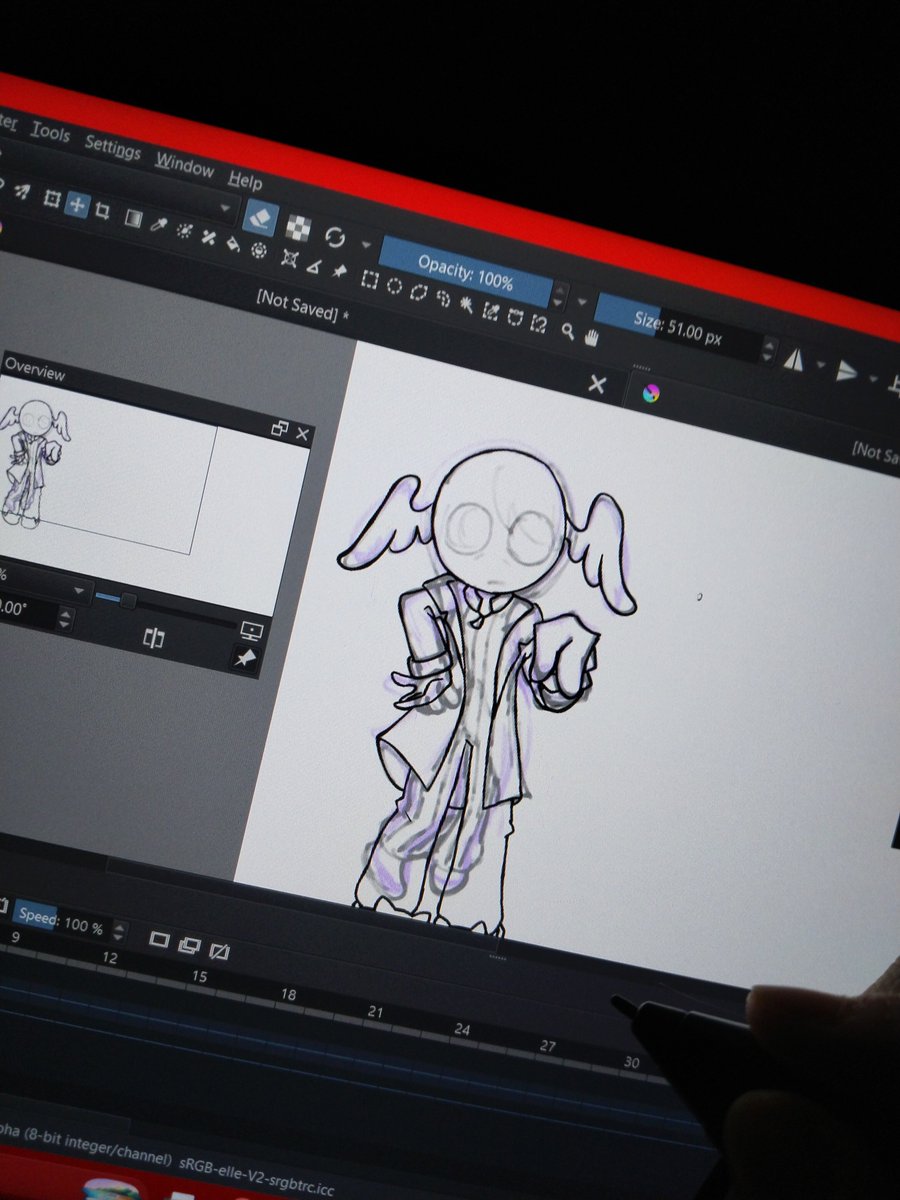Open the dropdown arrow after Opacity slider

[x=582, y=301]
